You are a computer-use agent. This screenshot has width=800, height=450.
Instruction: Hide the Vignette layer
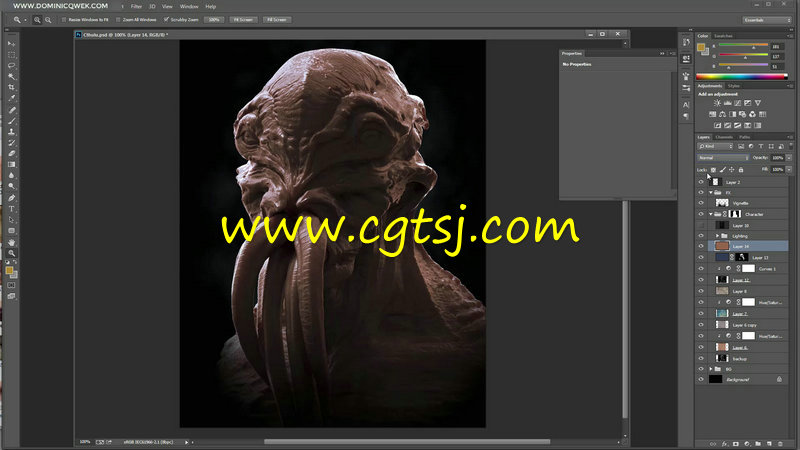pyautogui.click(x=701, y=203)
